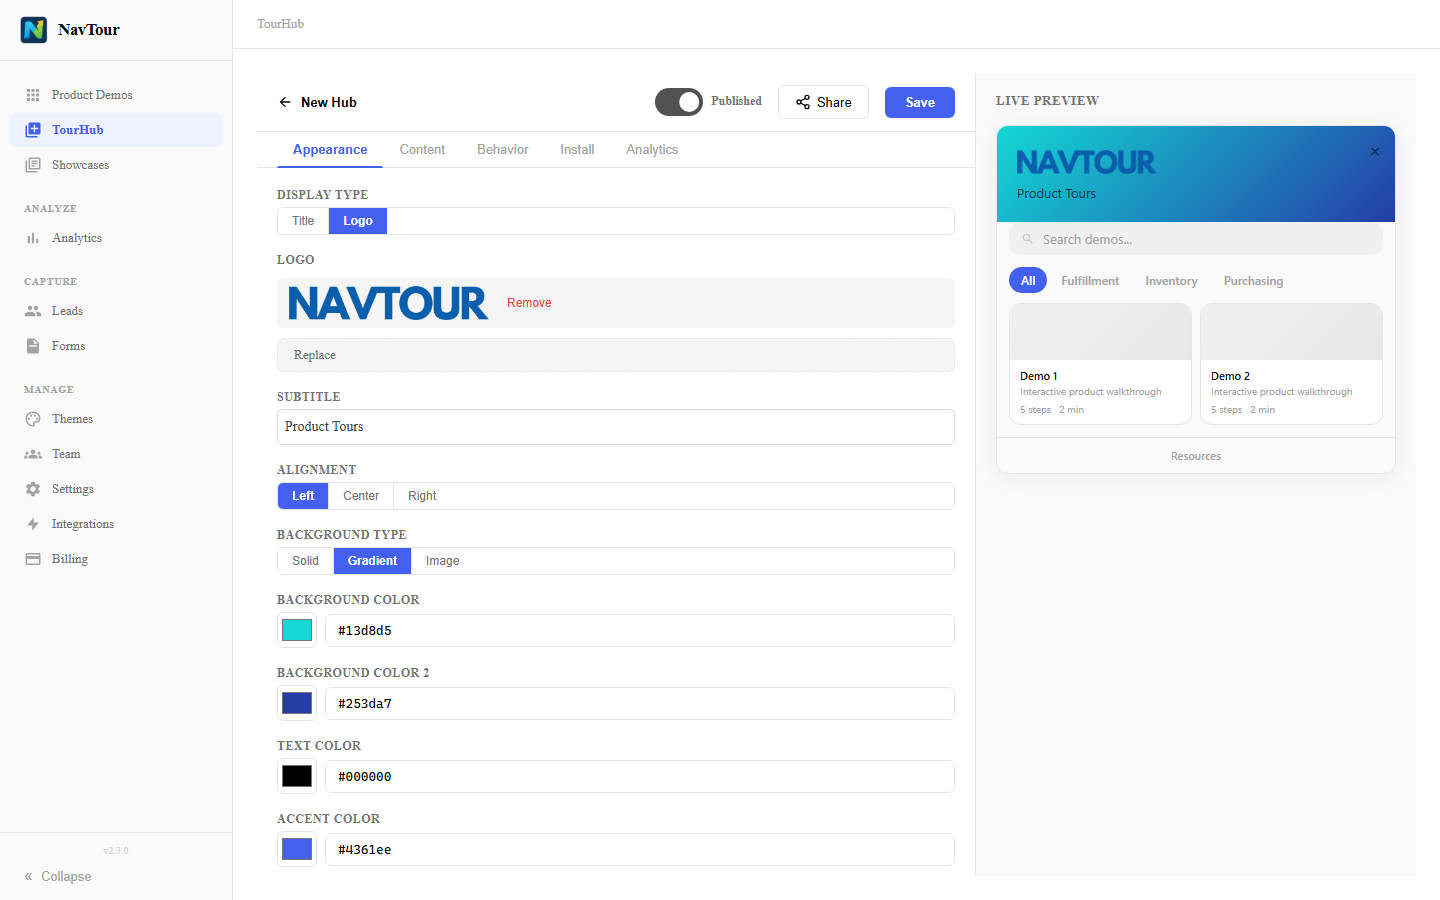The image size is (1440, 900).
Task: Choose Logo display type
Action: point(358,221)
